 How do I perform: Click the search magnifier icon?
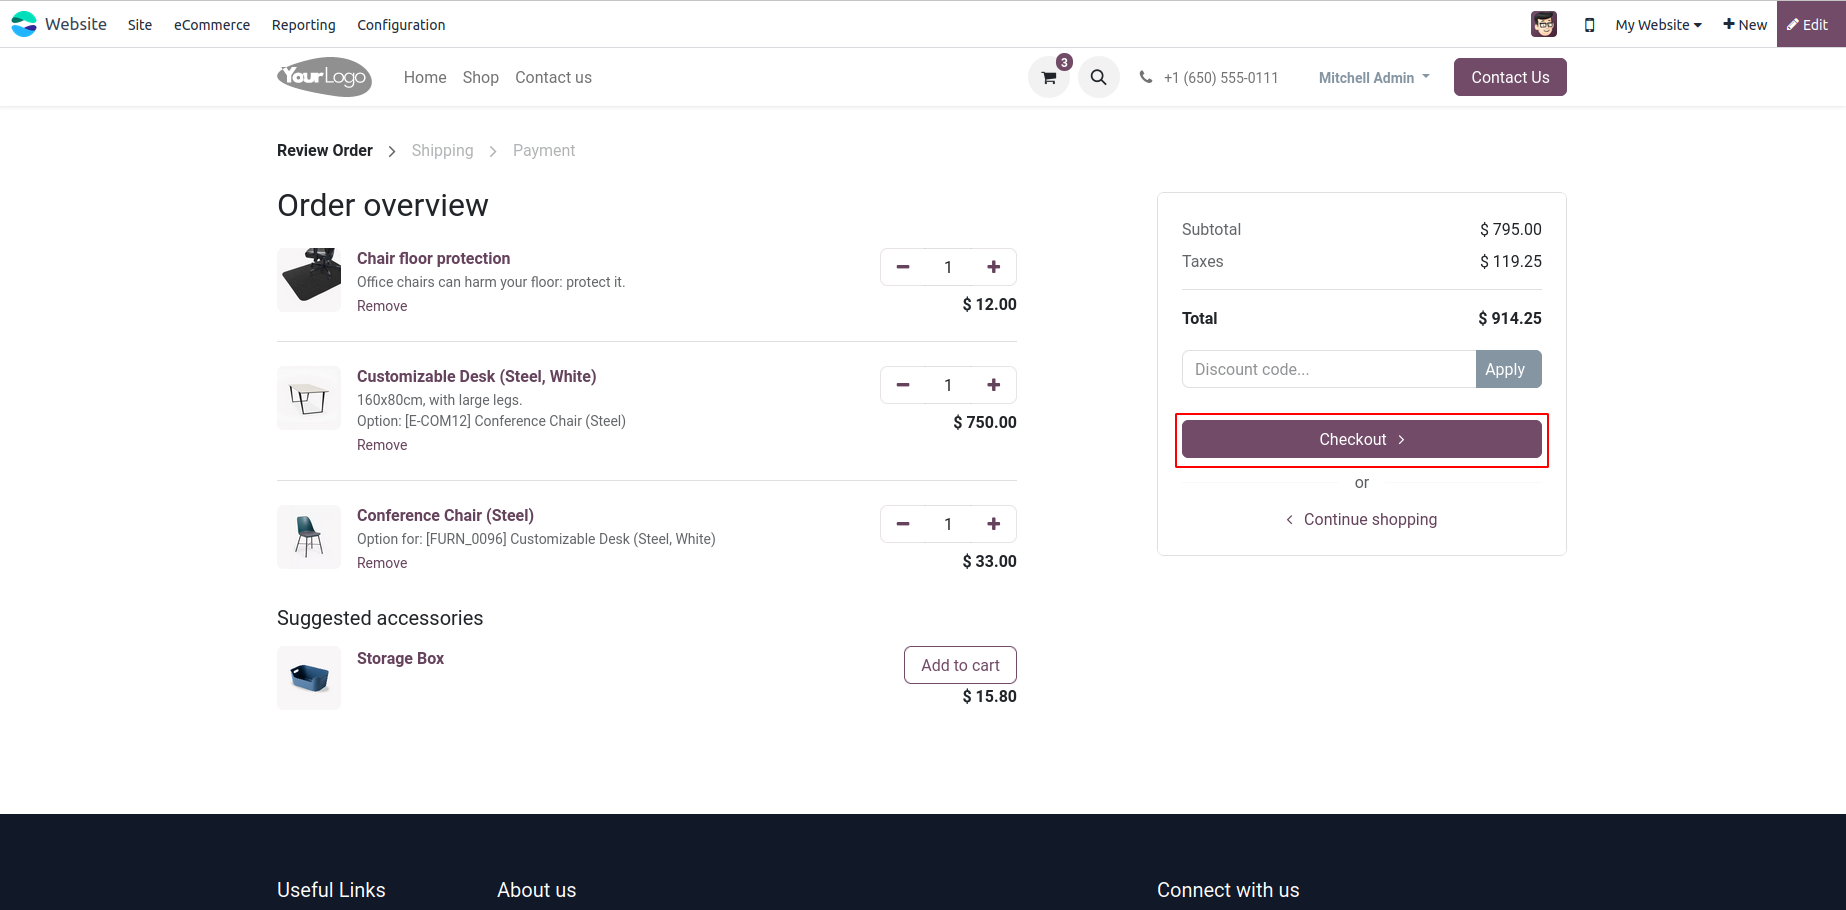tap(1098, 78)
